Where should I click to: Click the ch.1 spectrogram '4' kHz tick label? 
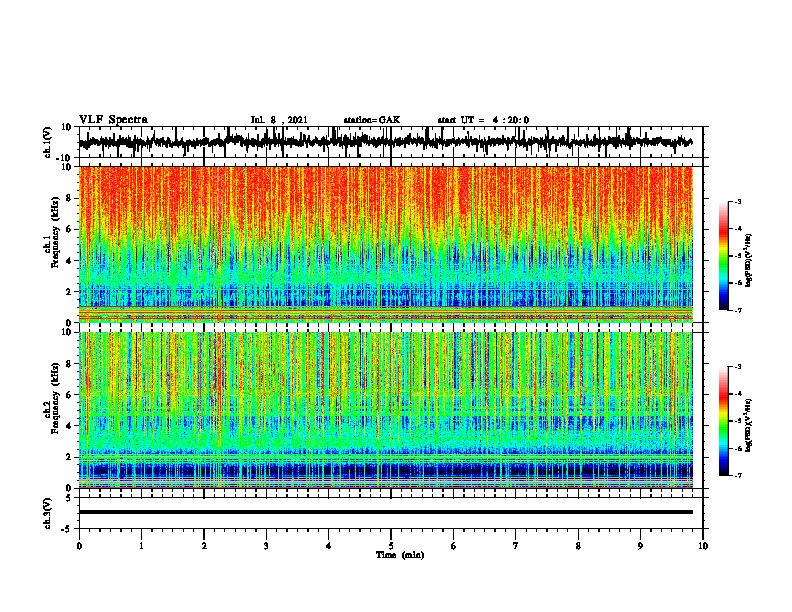(70, 261)
